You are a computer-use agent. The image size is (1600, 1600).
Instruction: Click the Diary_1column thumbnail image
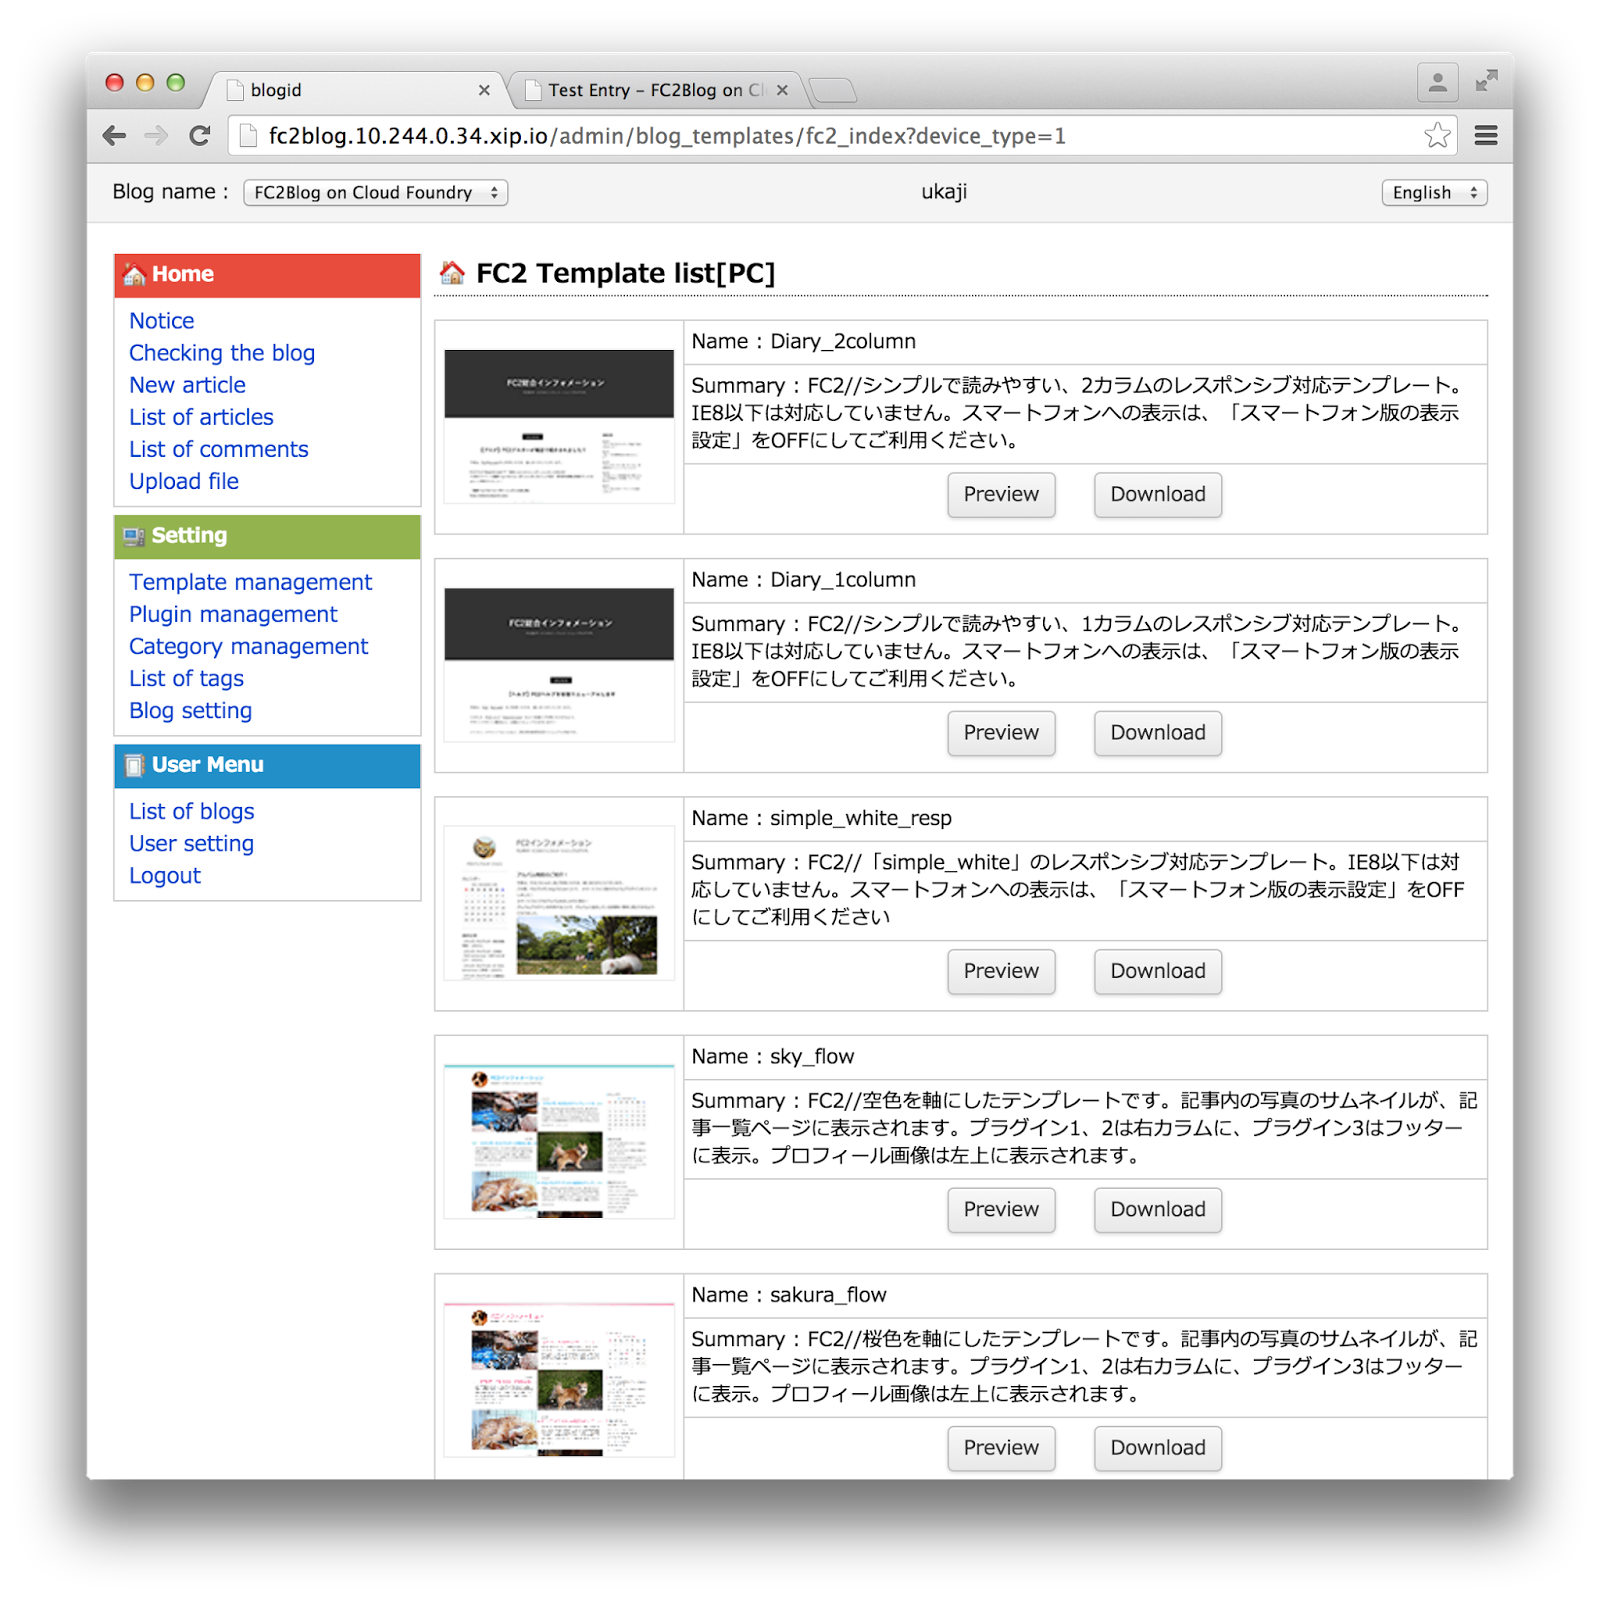pos(559,664)
